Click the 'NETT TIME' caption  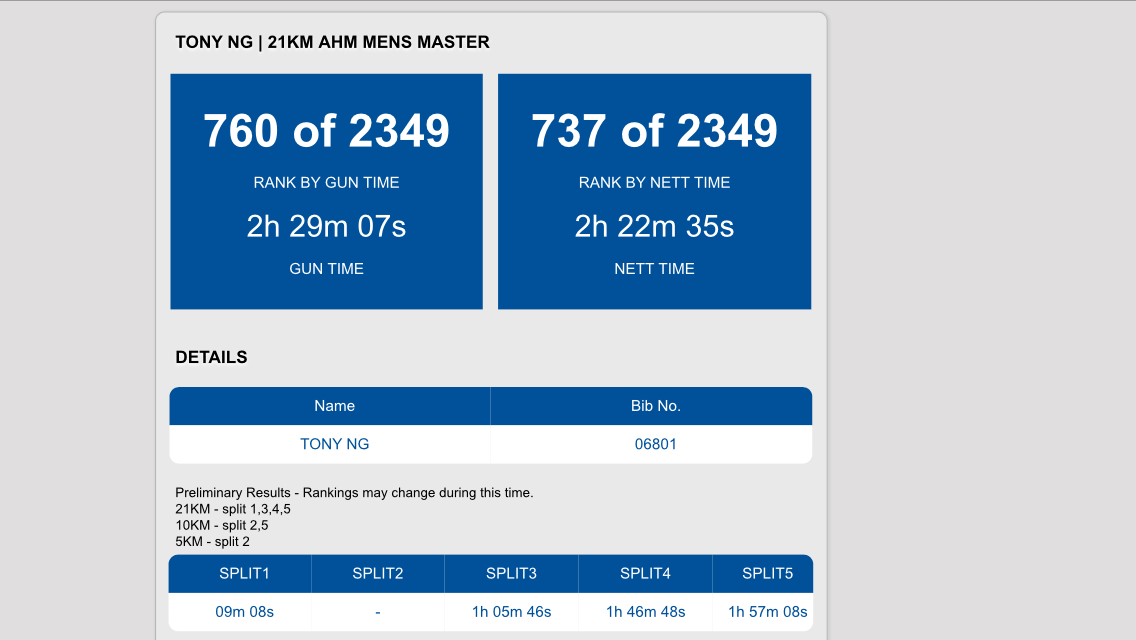point(654,269)
